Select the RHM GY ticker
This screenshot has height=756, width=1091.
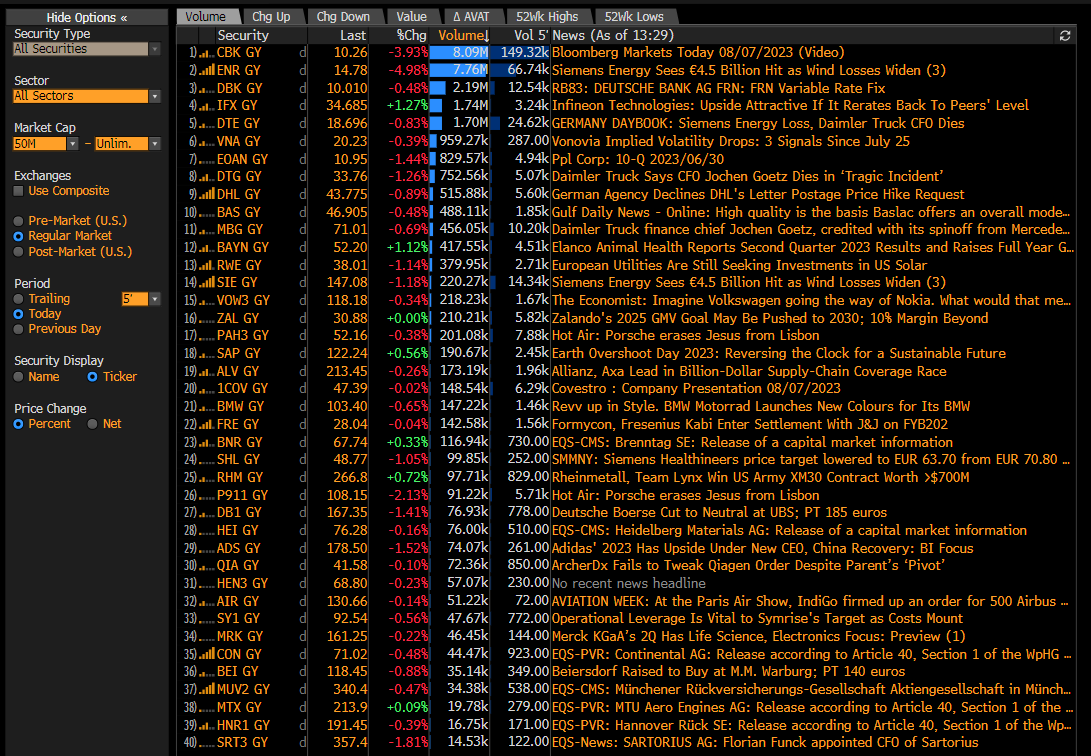(239, 477)
